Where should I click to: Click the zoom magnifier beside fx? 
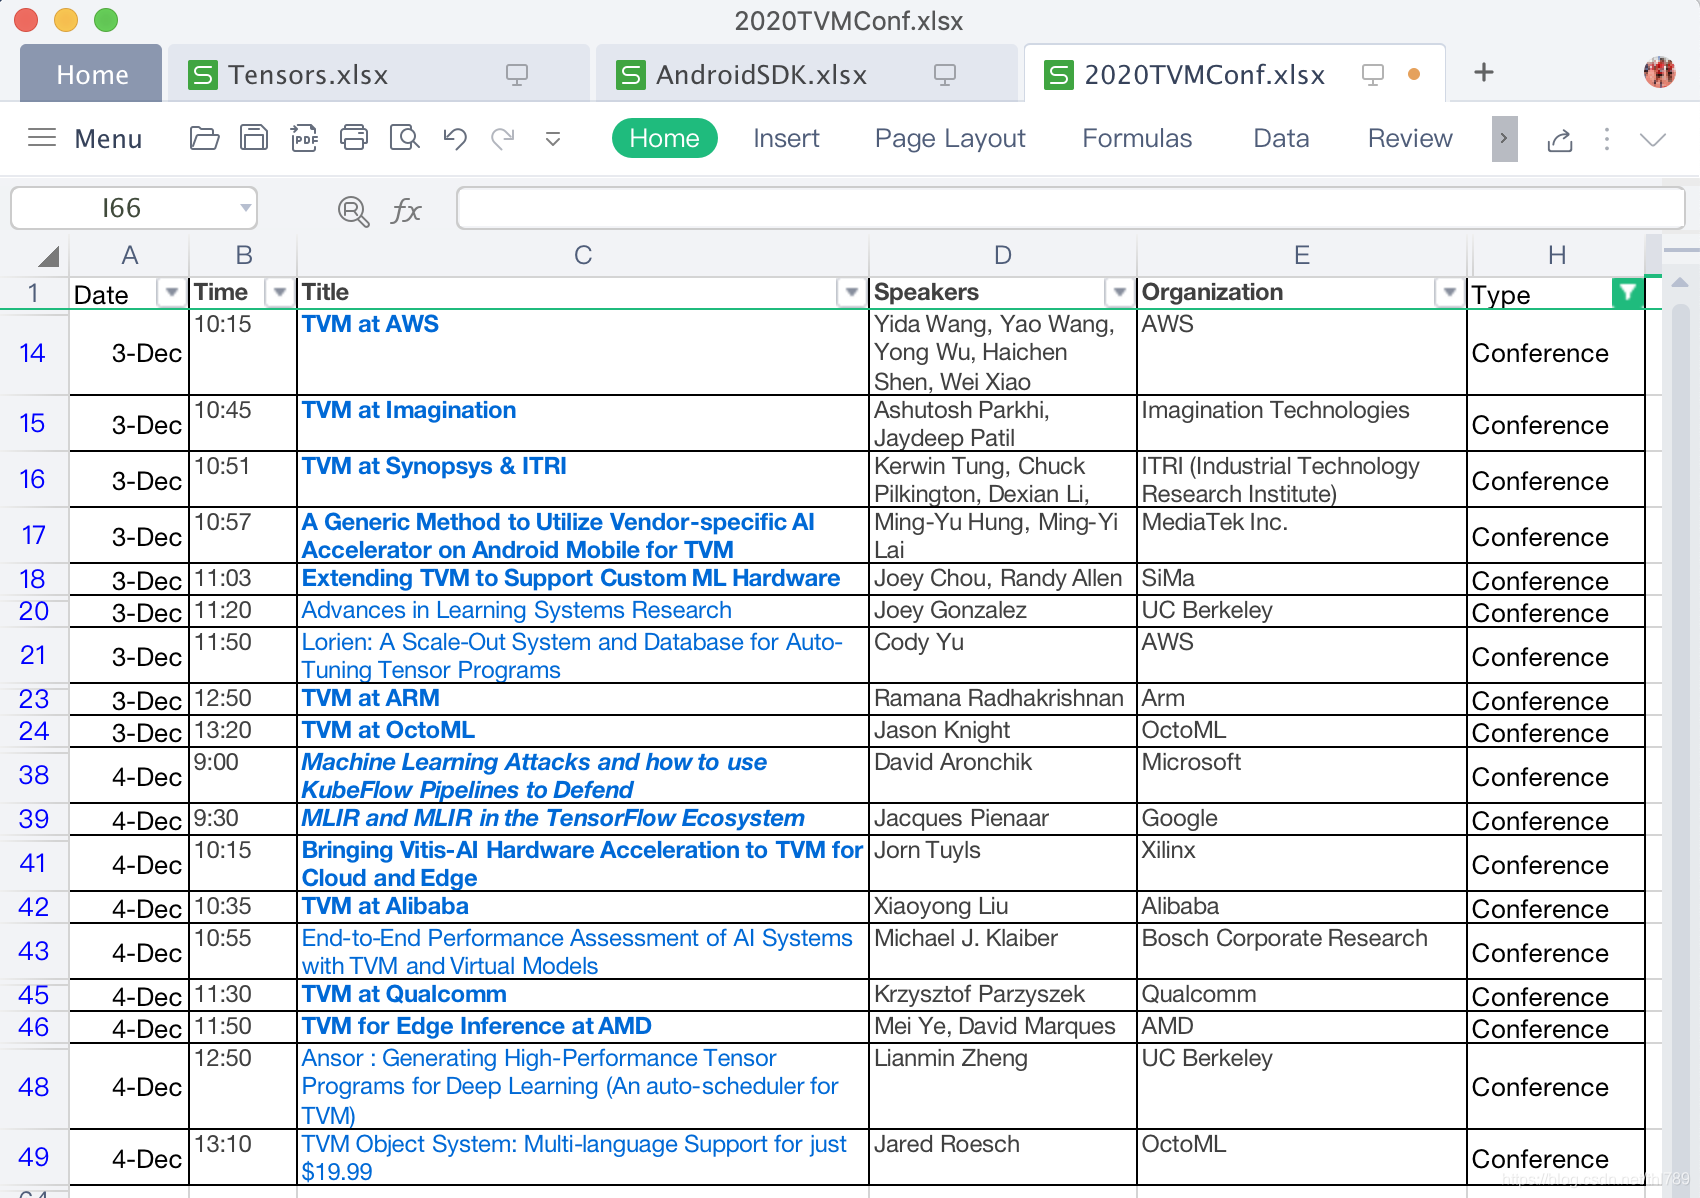(x=353, y=211)
